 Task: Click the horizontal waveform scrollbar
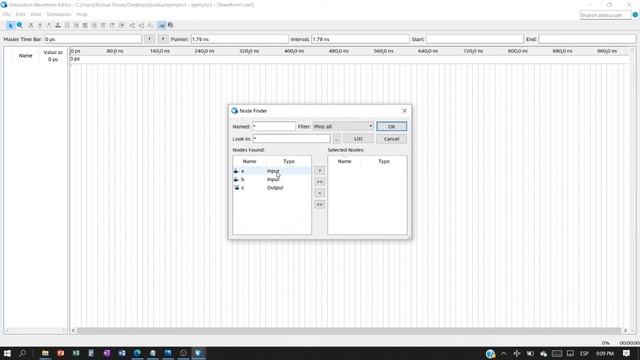pyautogui.click(x=349, y=331)
